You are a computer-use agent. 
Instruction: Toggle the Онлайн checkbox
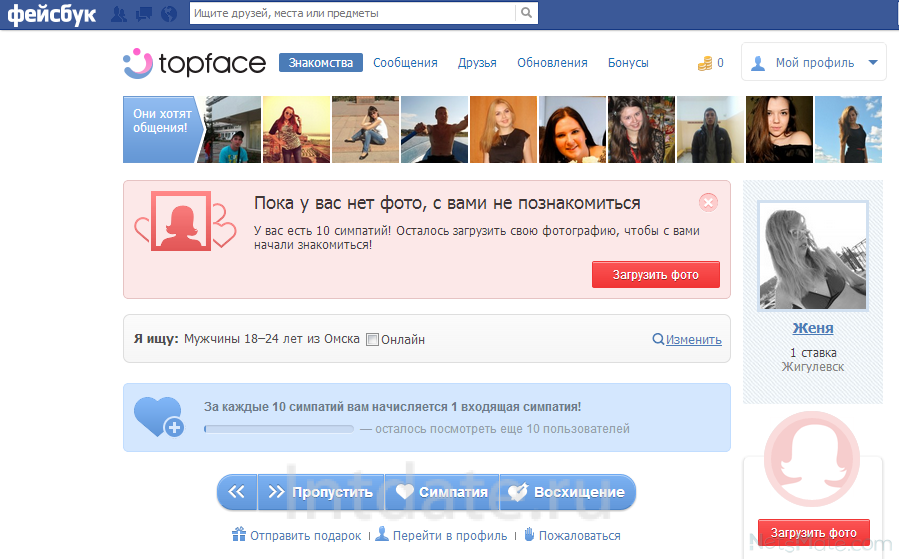[x=372, y=339]
